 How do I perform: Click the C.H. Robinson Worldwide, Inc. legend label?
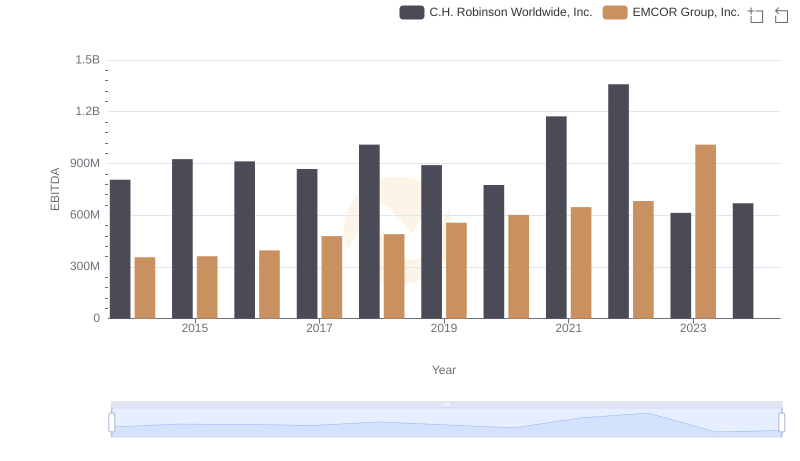[511, 12]
